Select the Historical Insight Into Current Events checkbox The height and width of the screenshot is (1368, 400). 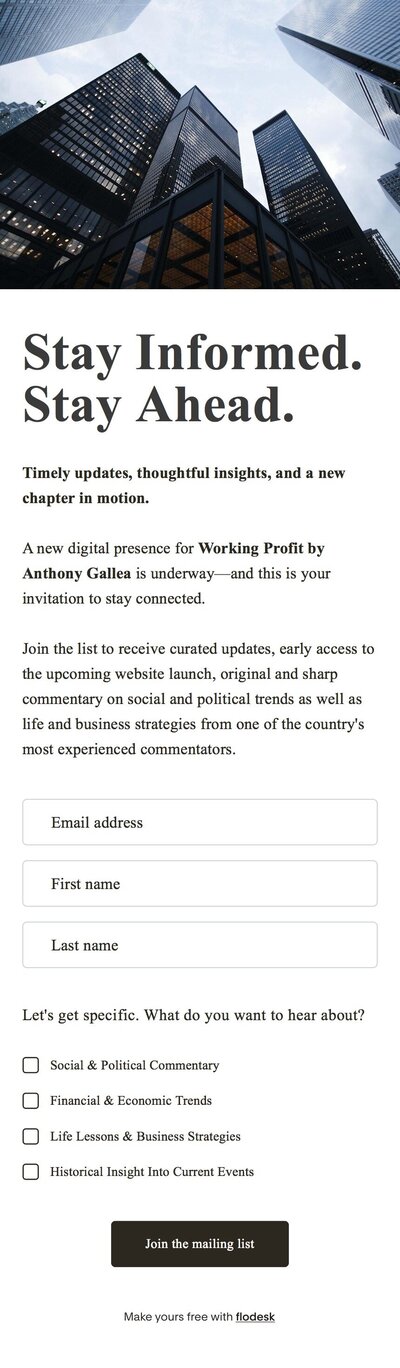[x=31, y=1171]
